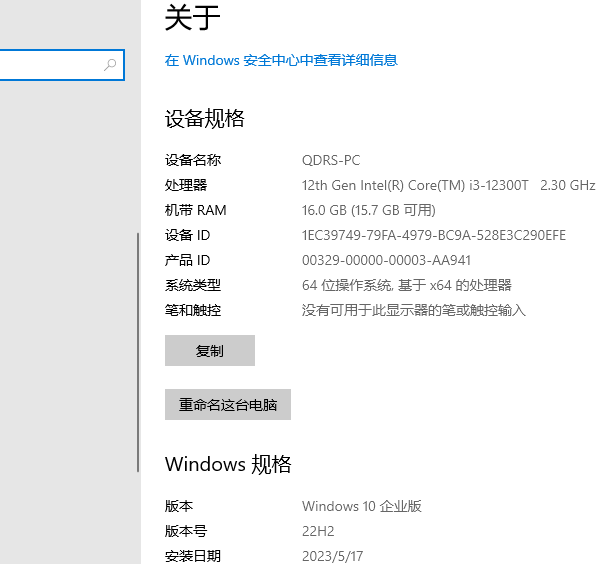Select the install date 2023/5/17
This screenshot has width=600, height=564.
click(x=333, y=556)
